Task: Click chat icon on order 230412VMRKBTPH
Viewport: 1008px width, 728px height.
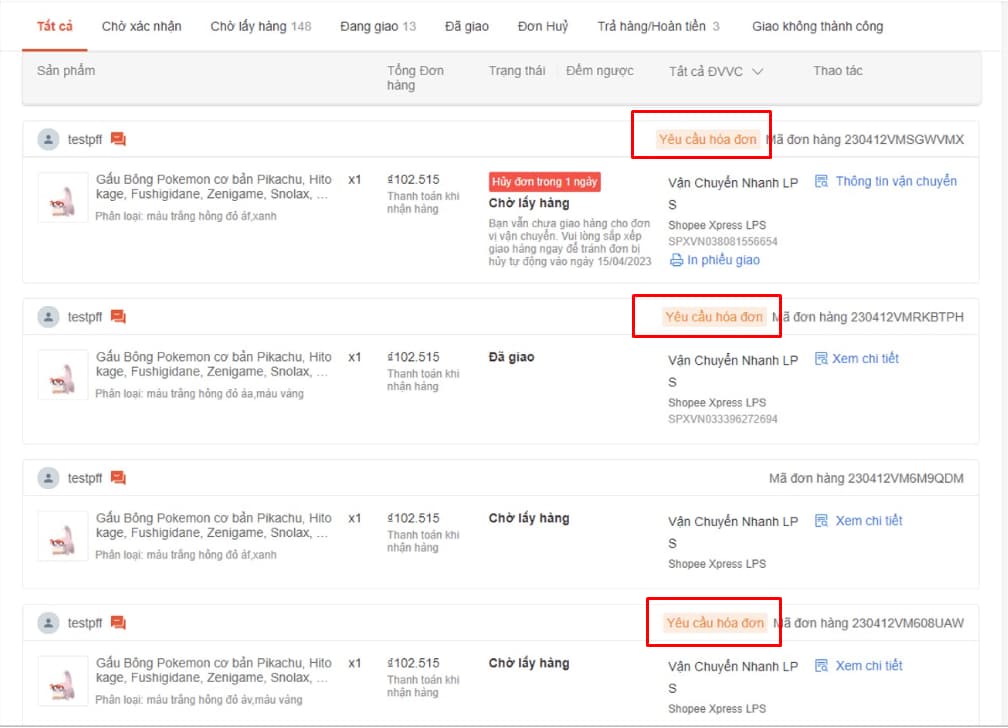Action: tap(118, 317)
